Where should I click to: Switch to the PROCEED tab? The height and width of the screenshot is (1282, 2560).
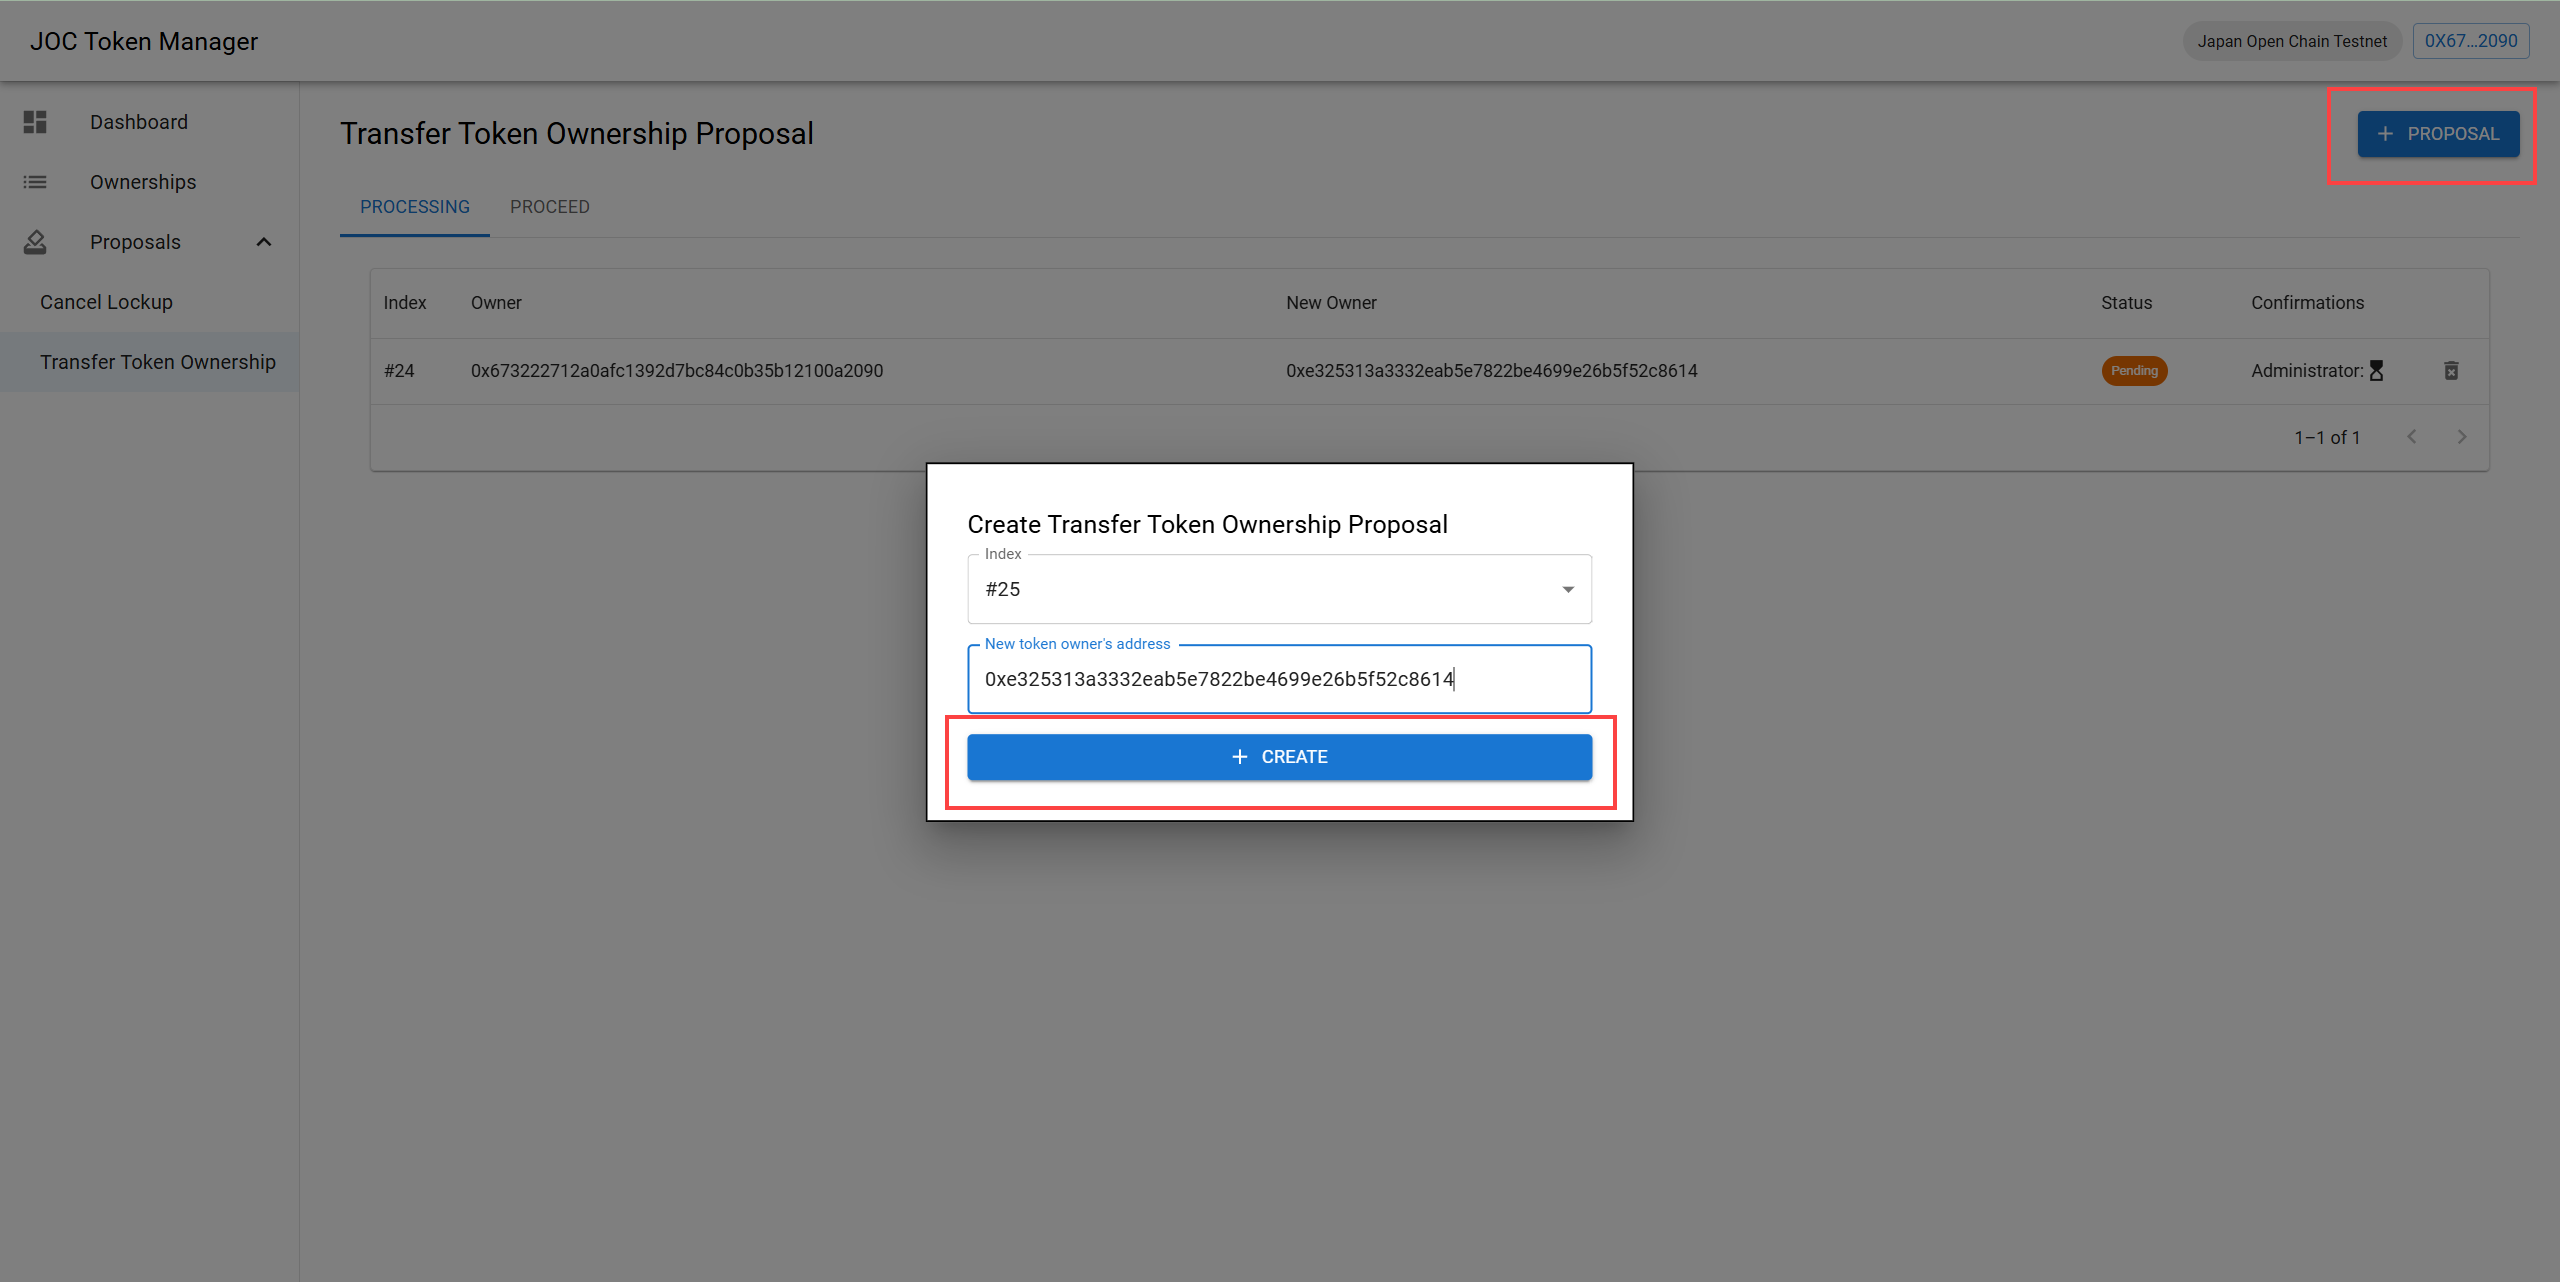coord(550,207)
